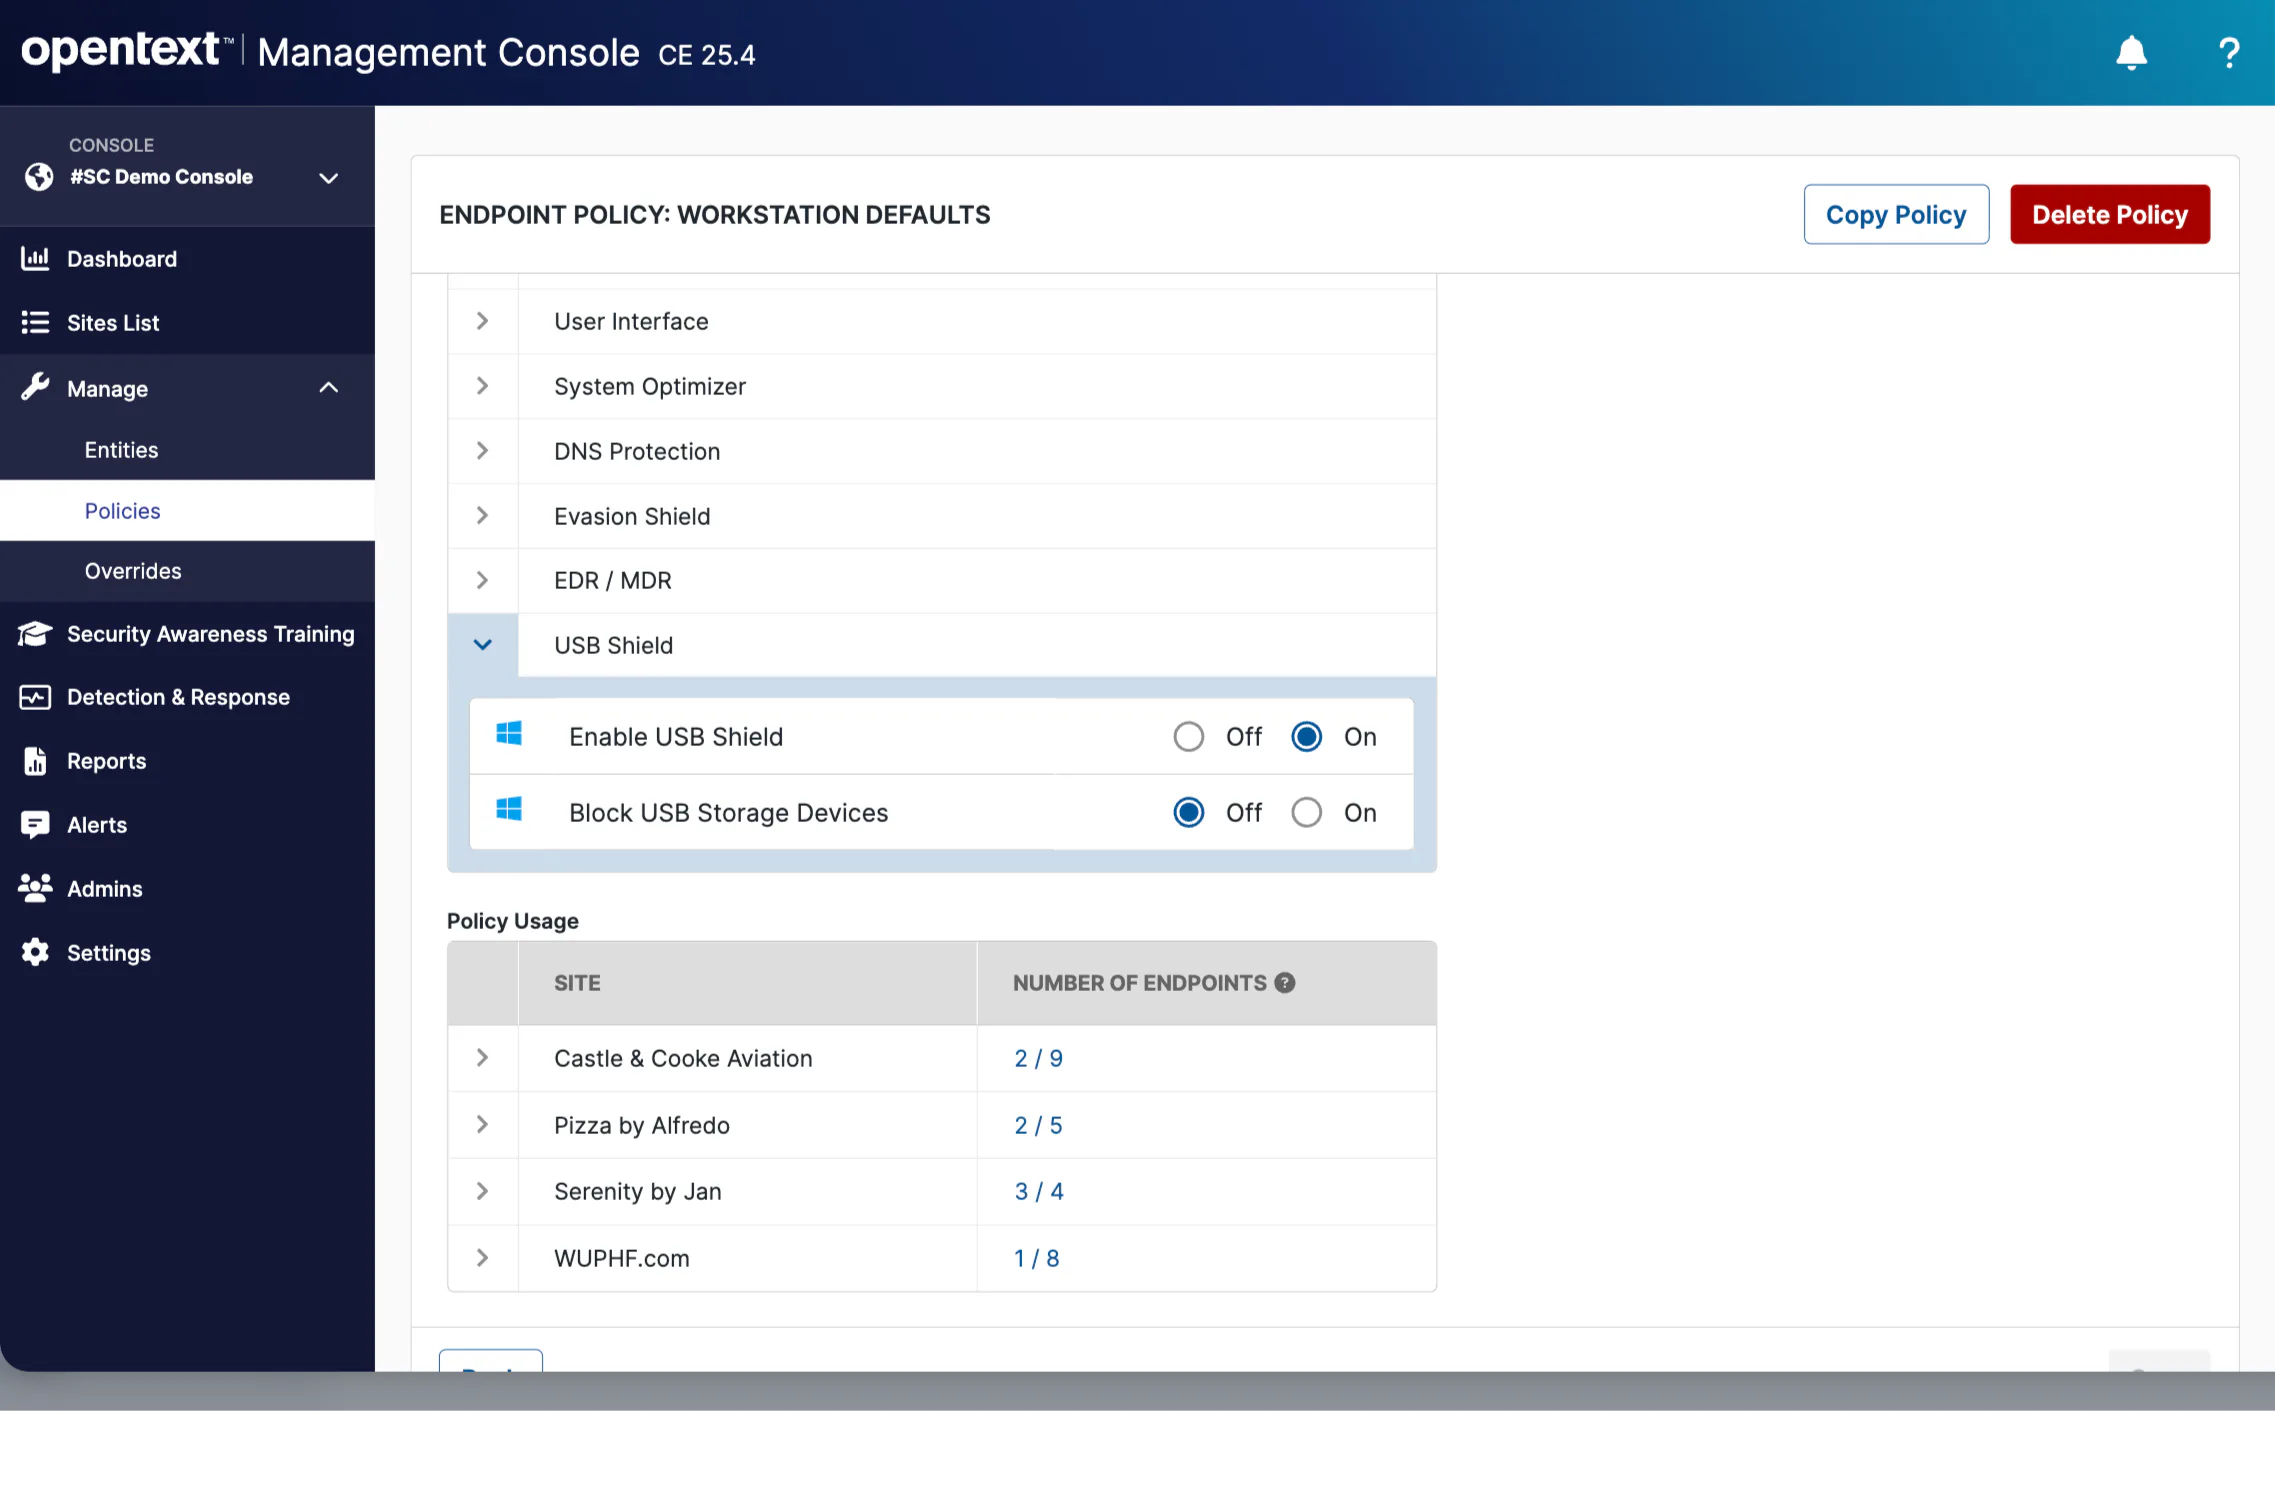Screen dimensions: 2275x1487
Task: Collapse the USB Shield section
Action: pos(483,645)
